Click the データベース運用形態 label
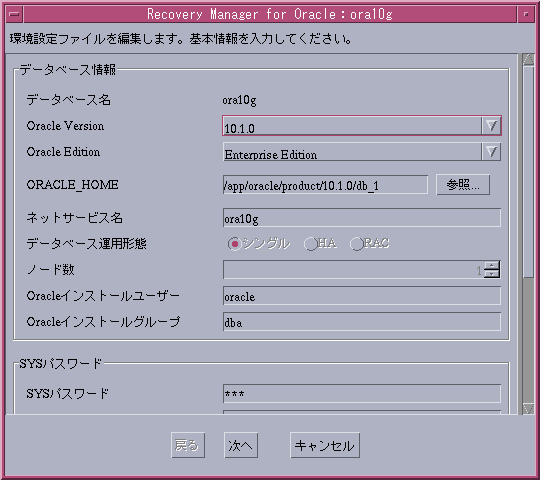The height and width of the screenshot is (480, 540). 86,244
